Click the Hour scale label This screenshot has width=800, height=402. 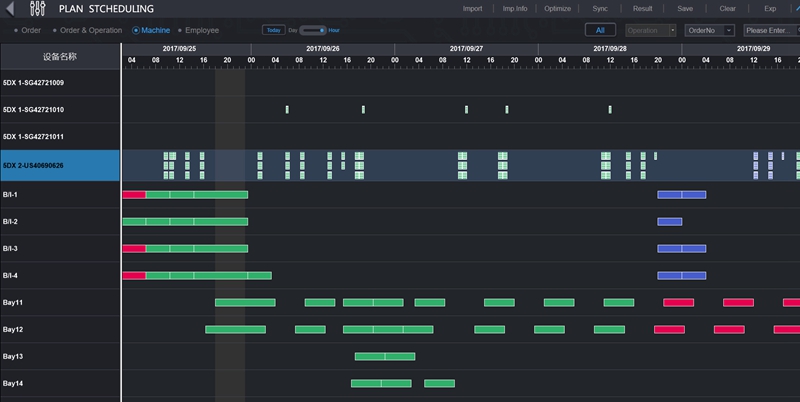(334, 30)
